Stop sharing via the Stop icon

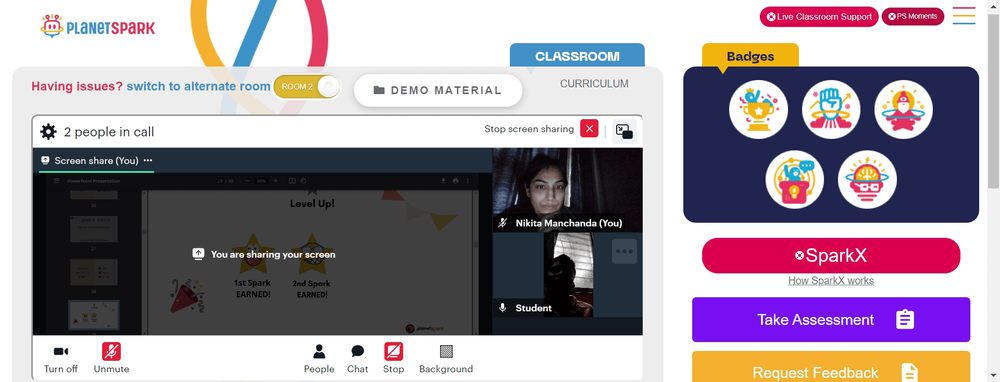pos(393,359)
